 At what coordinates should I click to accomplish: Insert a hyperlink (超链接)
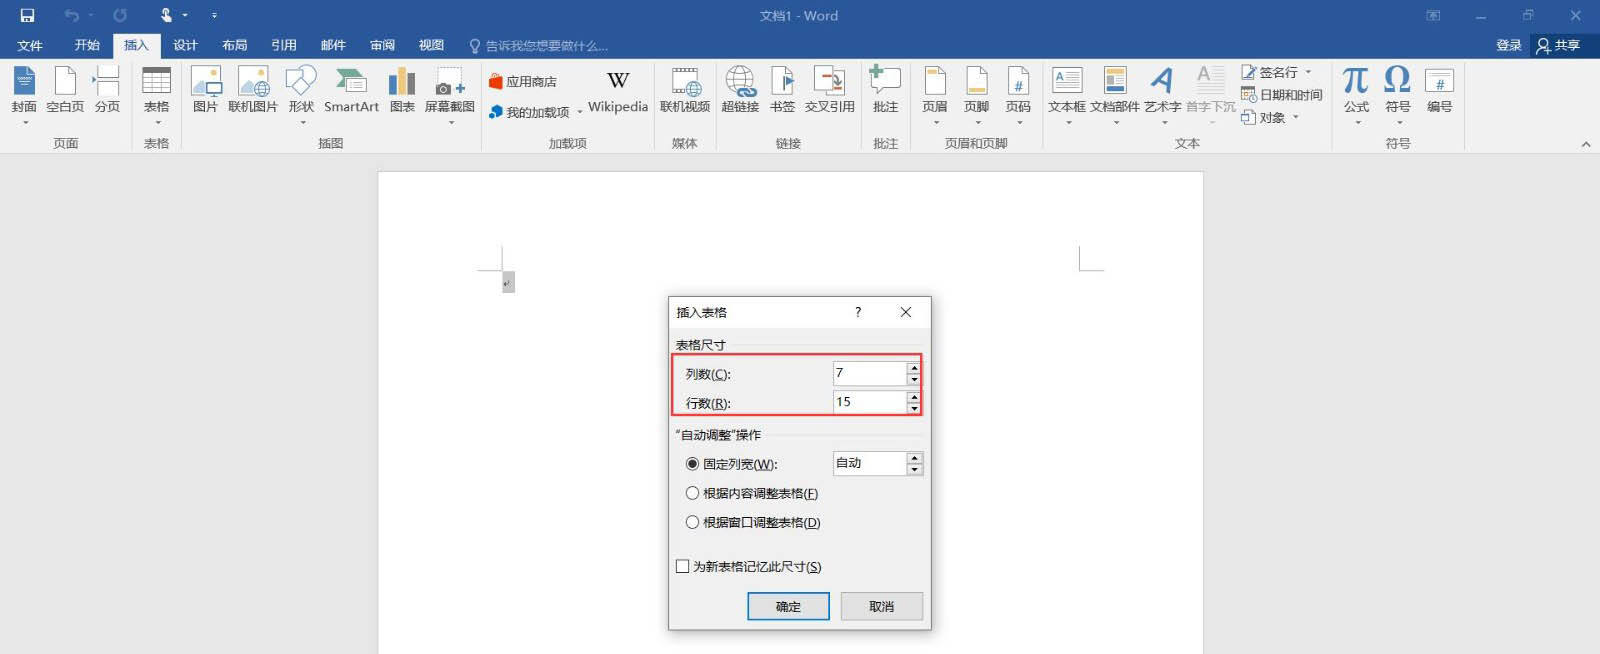740,91
